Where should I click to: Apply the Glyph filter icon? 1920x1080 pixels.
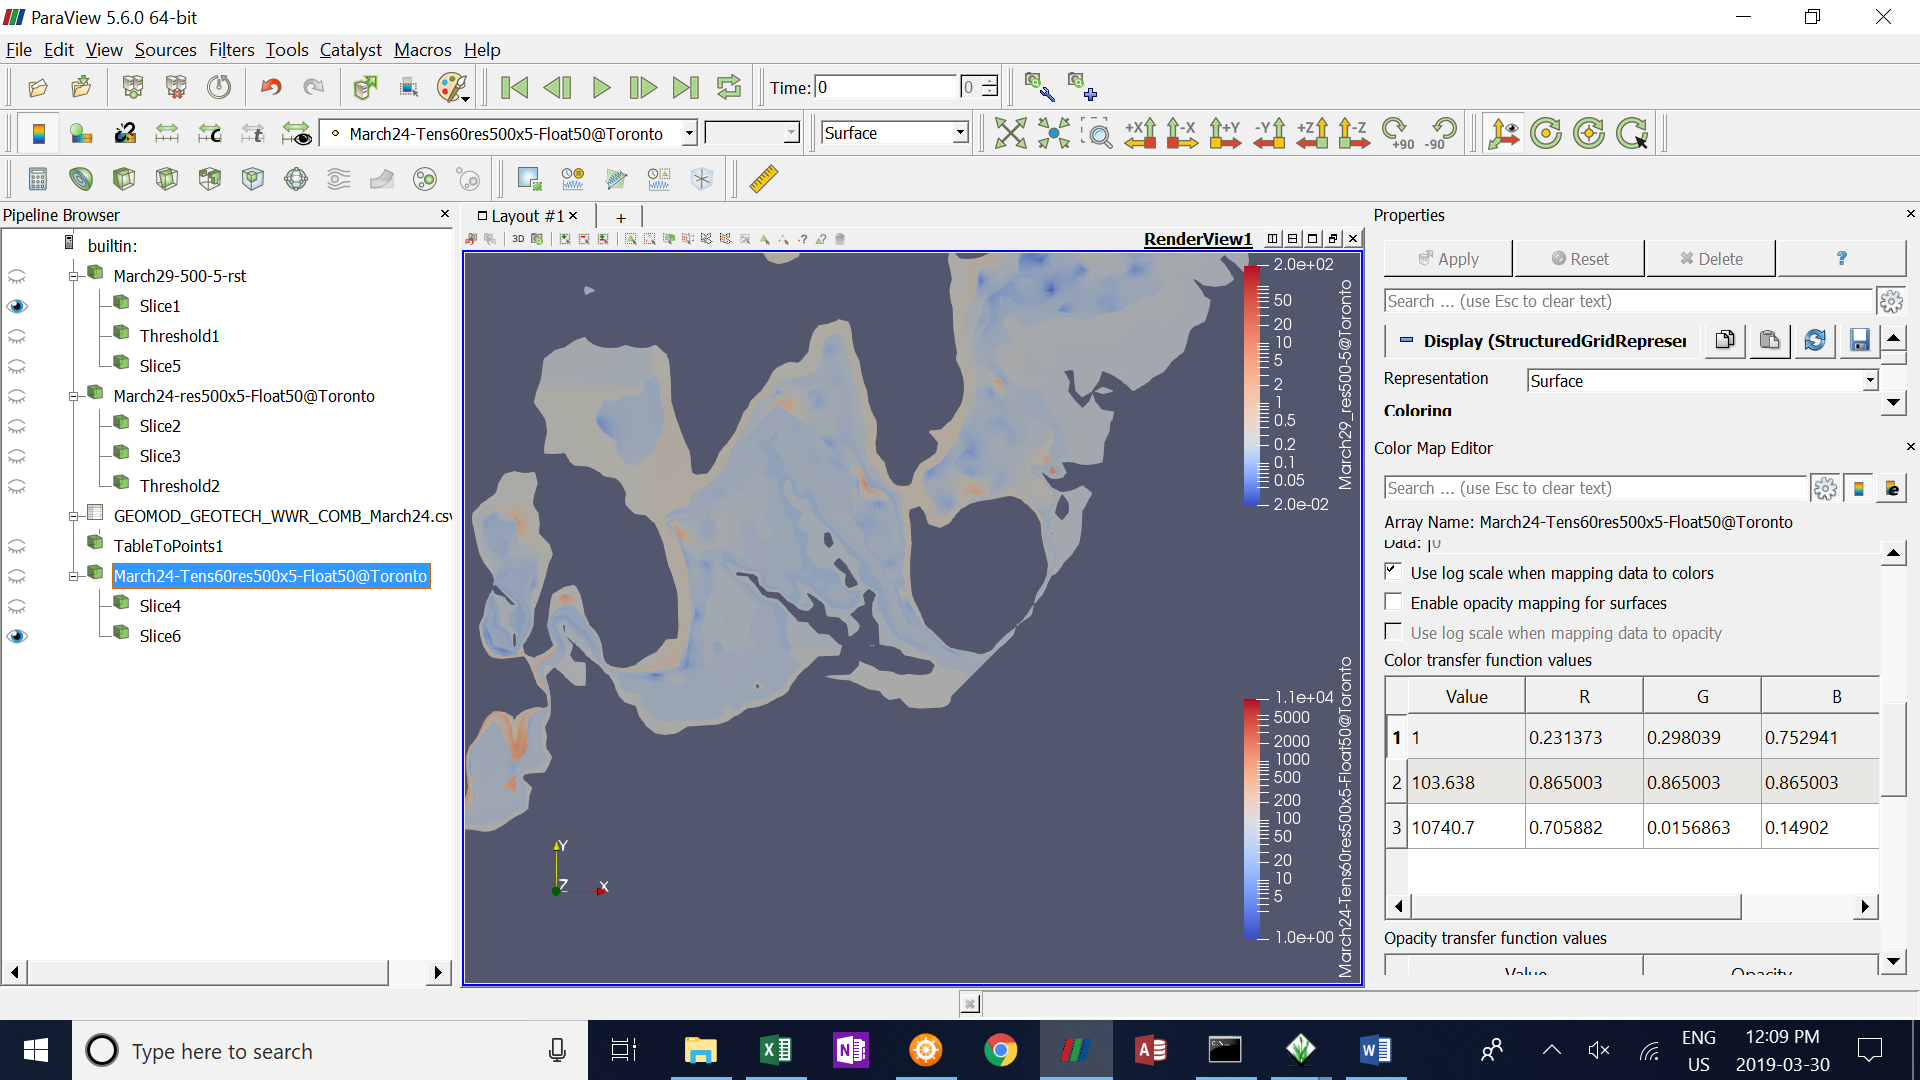[296, 179]
